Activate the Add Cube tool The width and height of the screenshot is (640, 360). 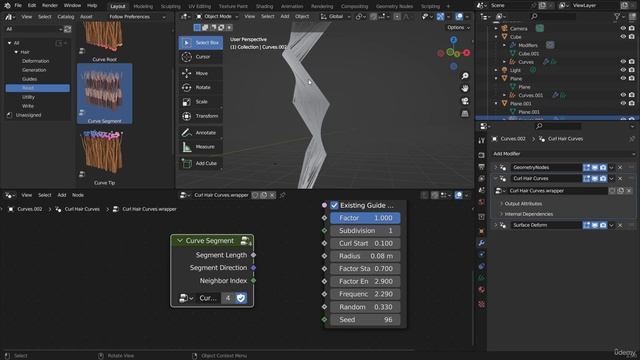click(201, 163)
